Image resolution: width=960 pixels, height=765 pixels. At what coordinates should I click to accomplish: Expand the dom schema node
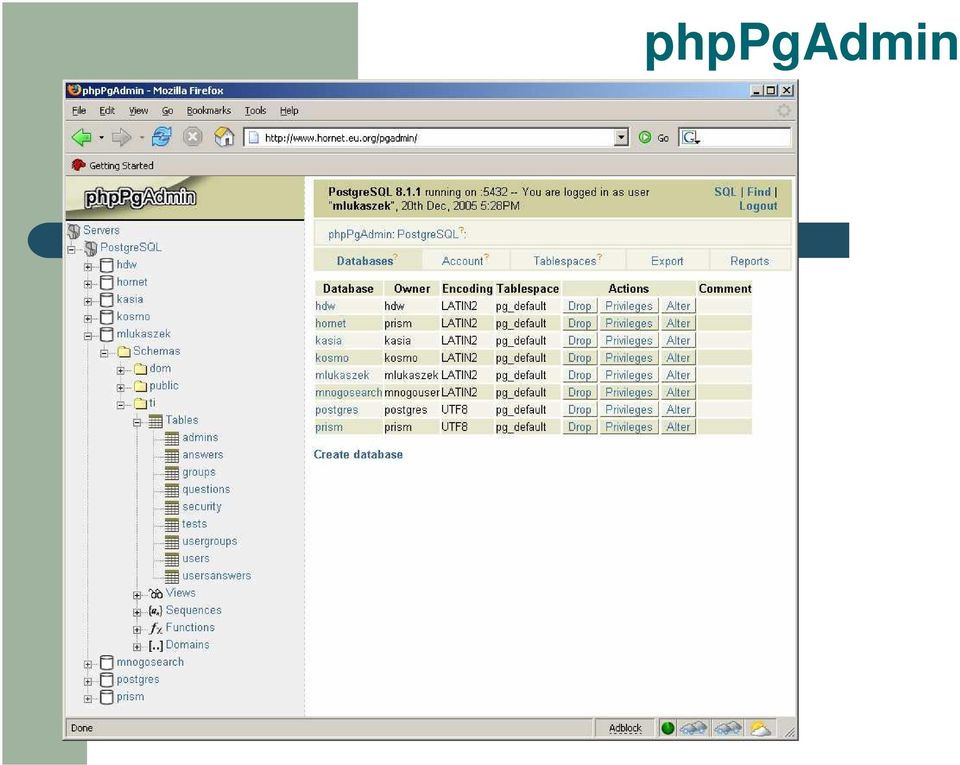(x=121, y=370)
